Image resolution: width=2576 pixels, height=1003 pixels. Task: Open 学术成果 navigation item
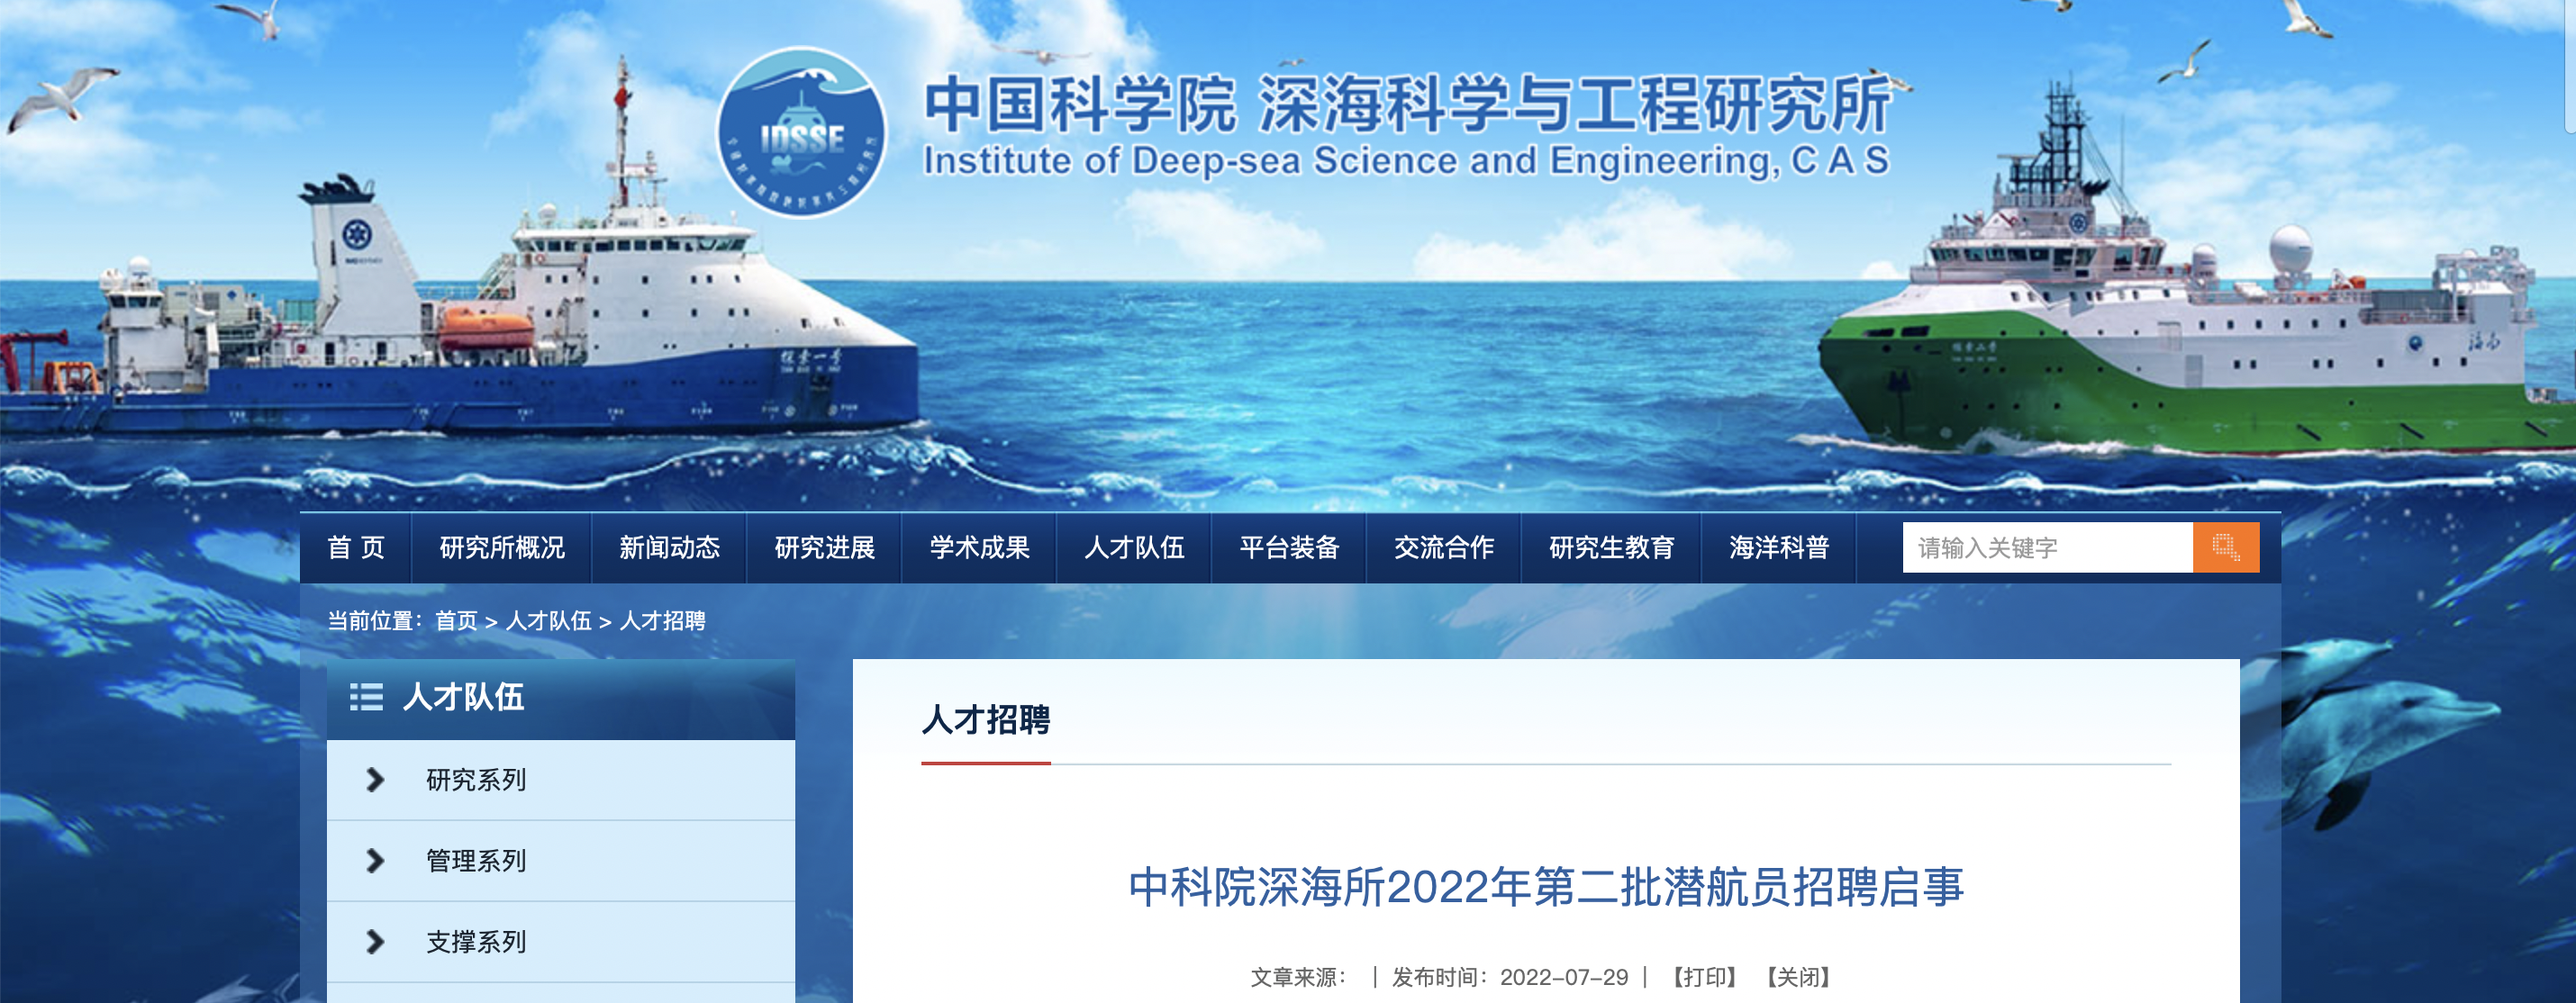(x=979, y=548)
